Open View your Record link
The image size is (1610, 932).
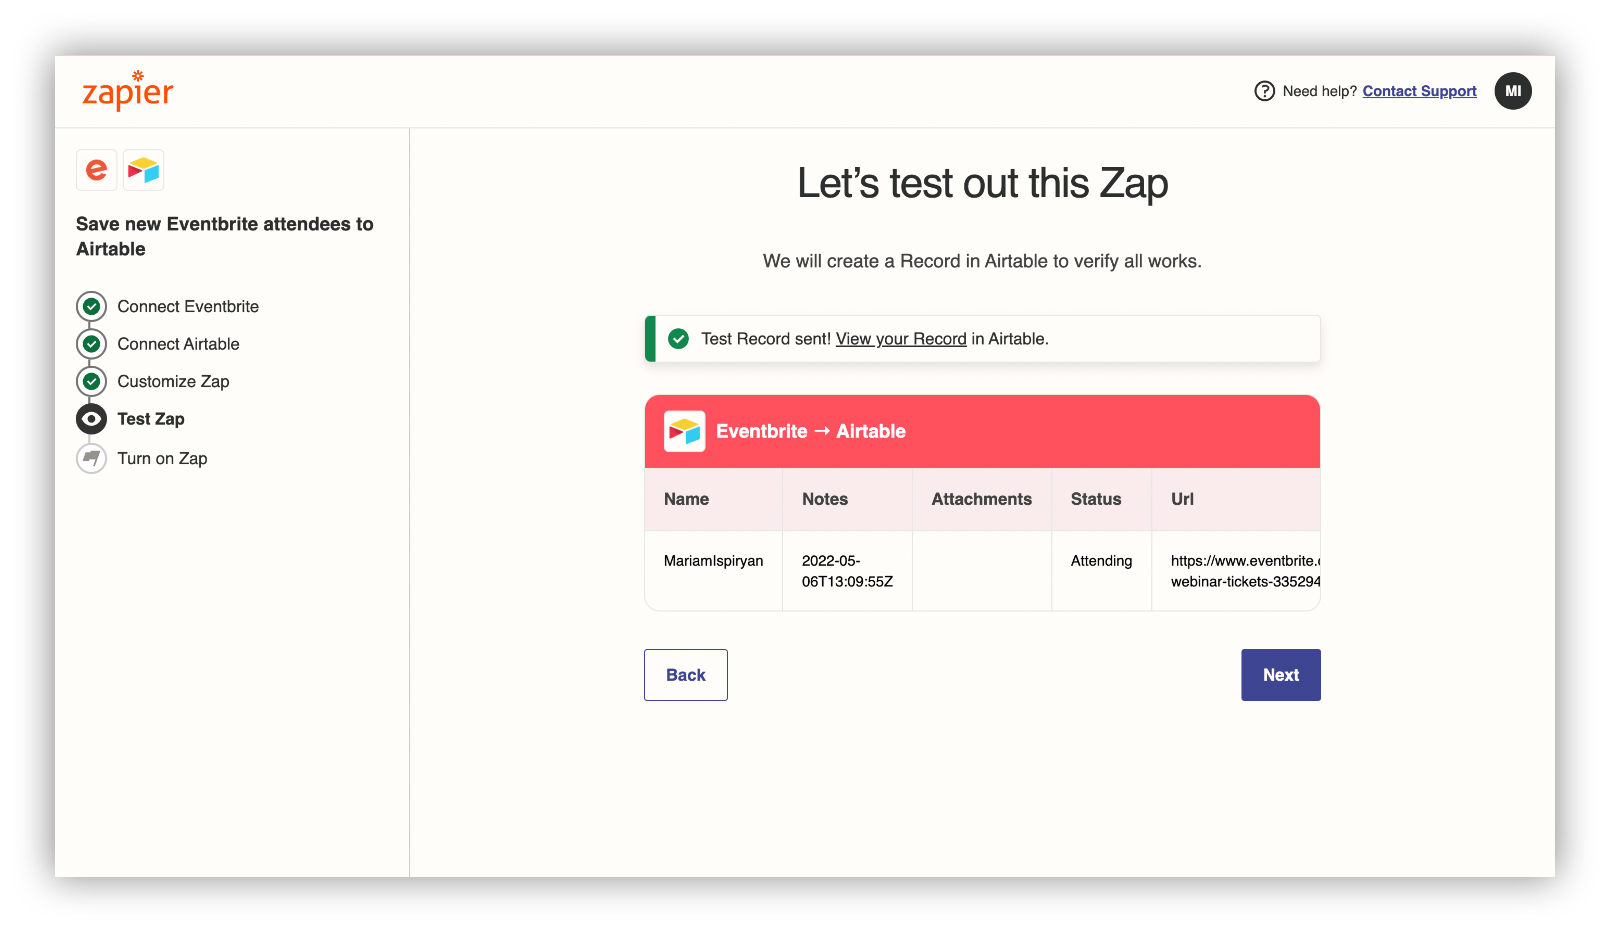(901, 339)
